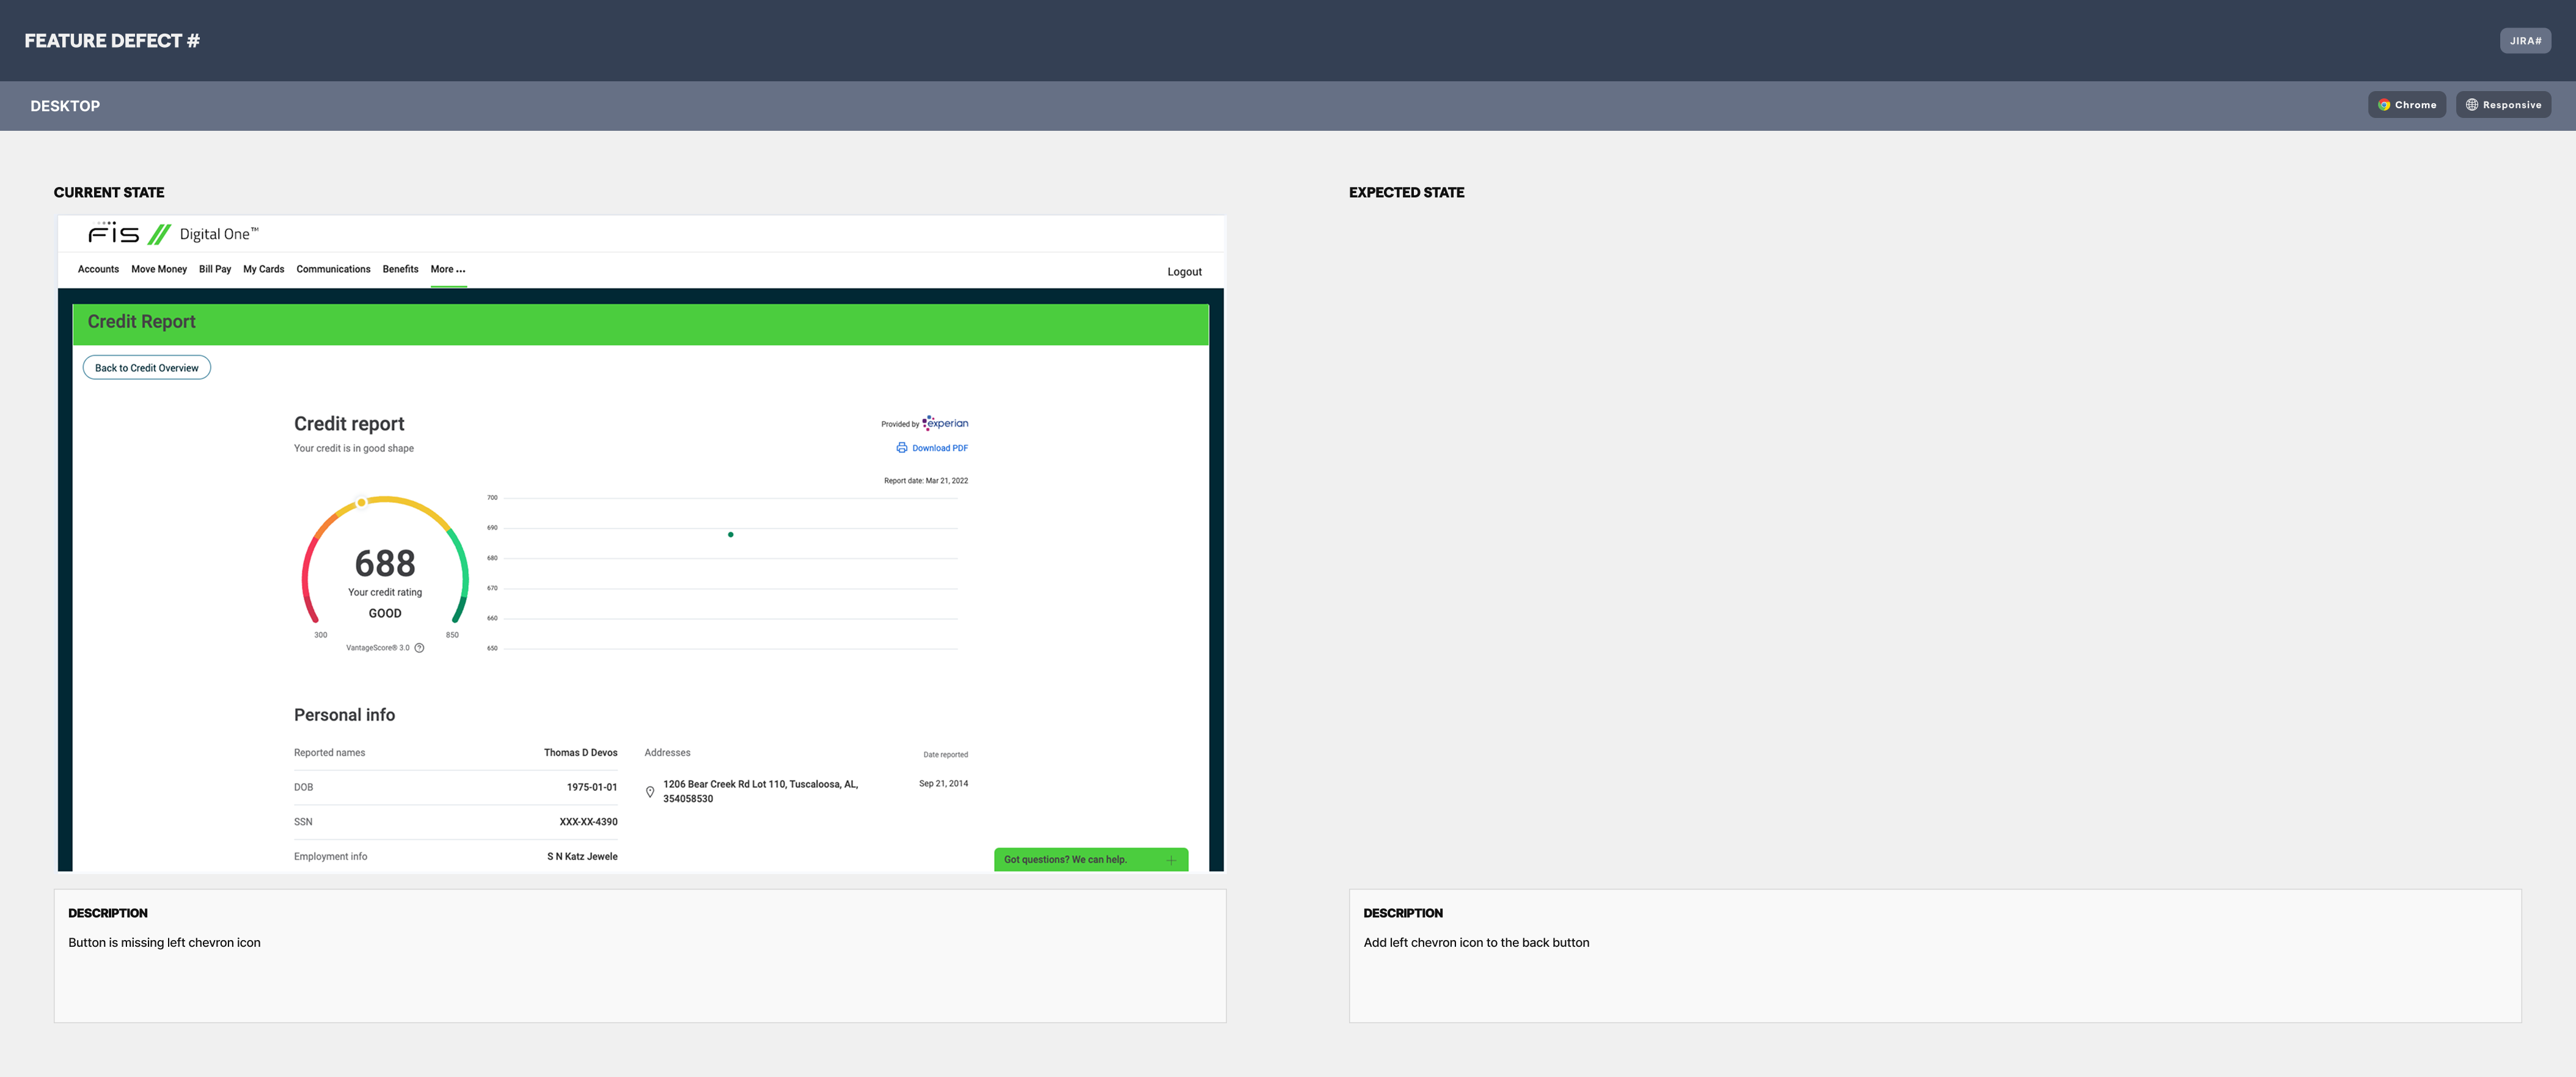Click the XXX-XX-4390 SSN value
Viewport: 2576px width, 1077px height.
tap(589, 822)
